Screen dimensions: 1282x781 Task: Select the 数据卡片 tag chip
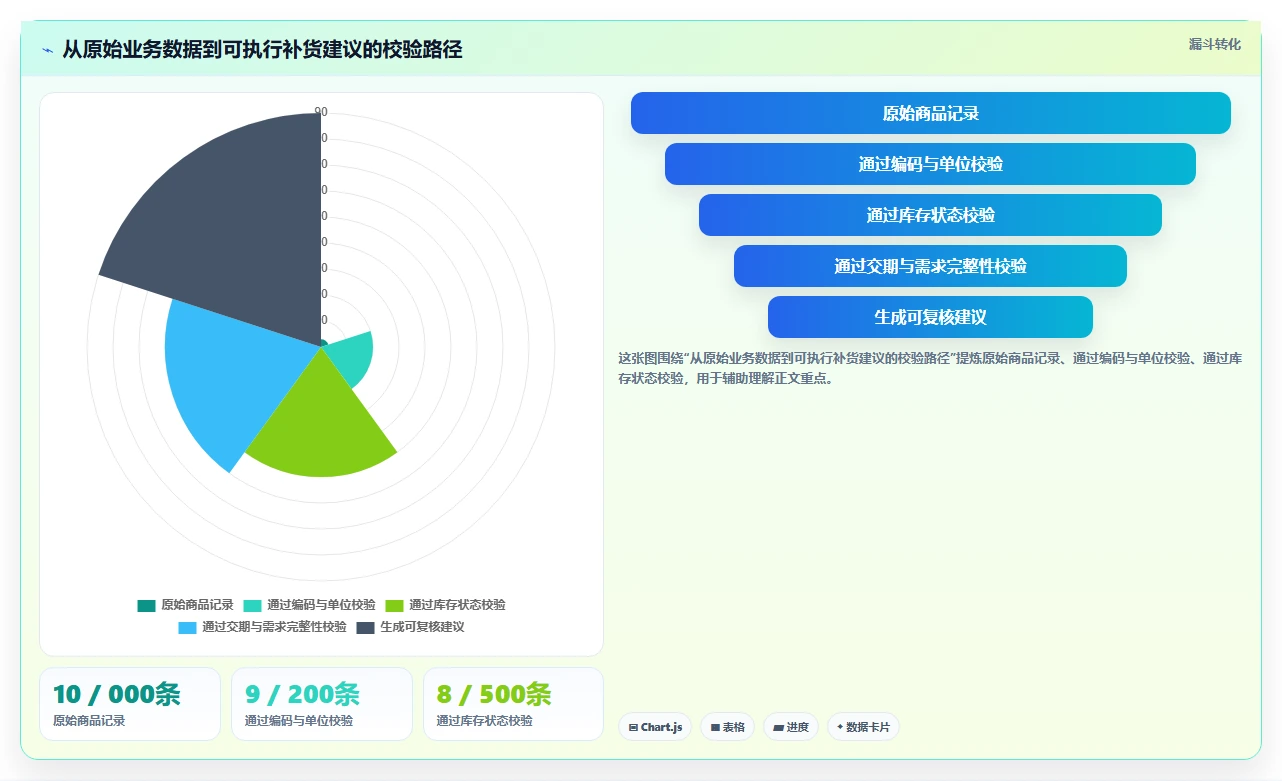click(x=863, y=727)
